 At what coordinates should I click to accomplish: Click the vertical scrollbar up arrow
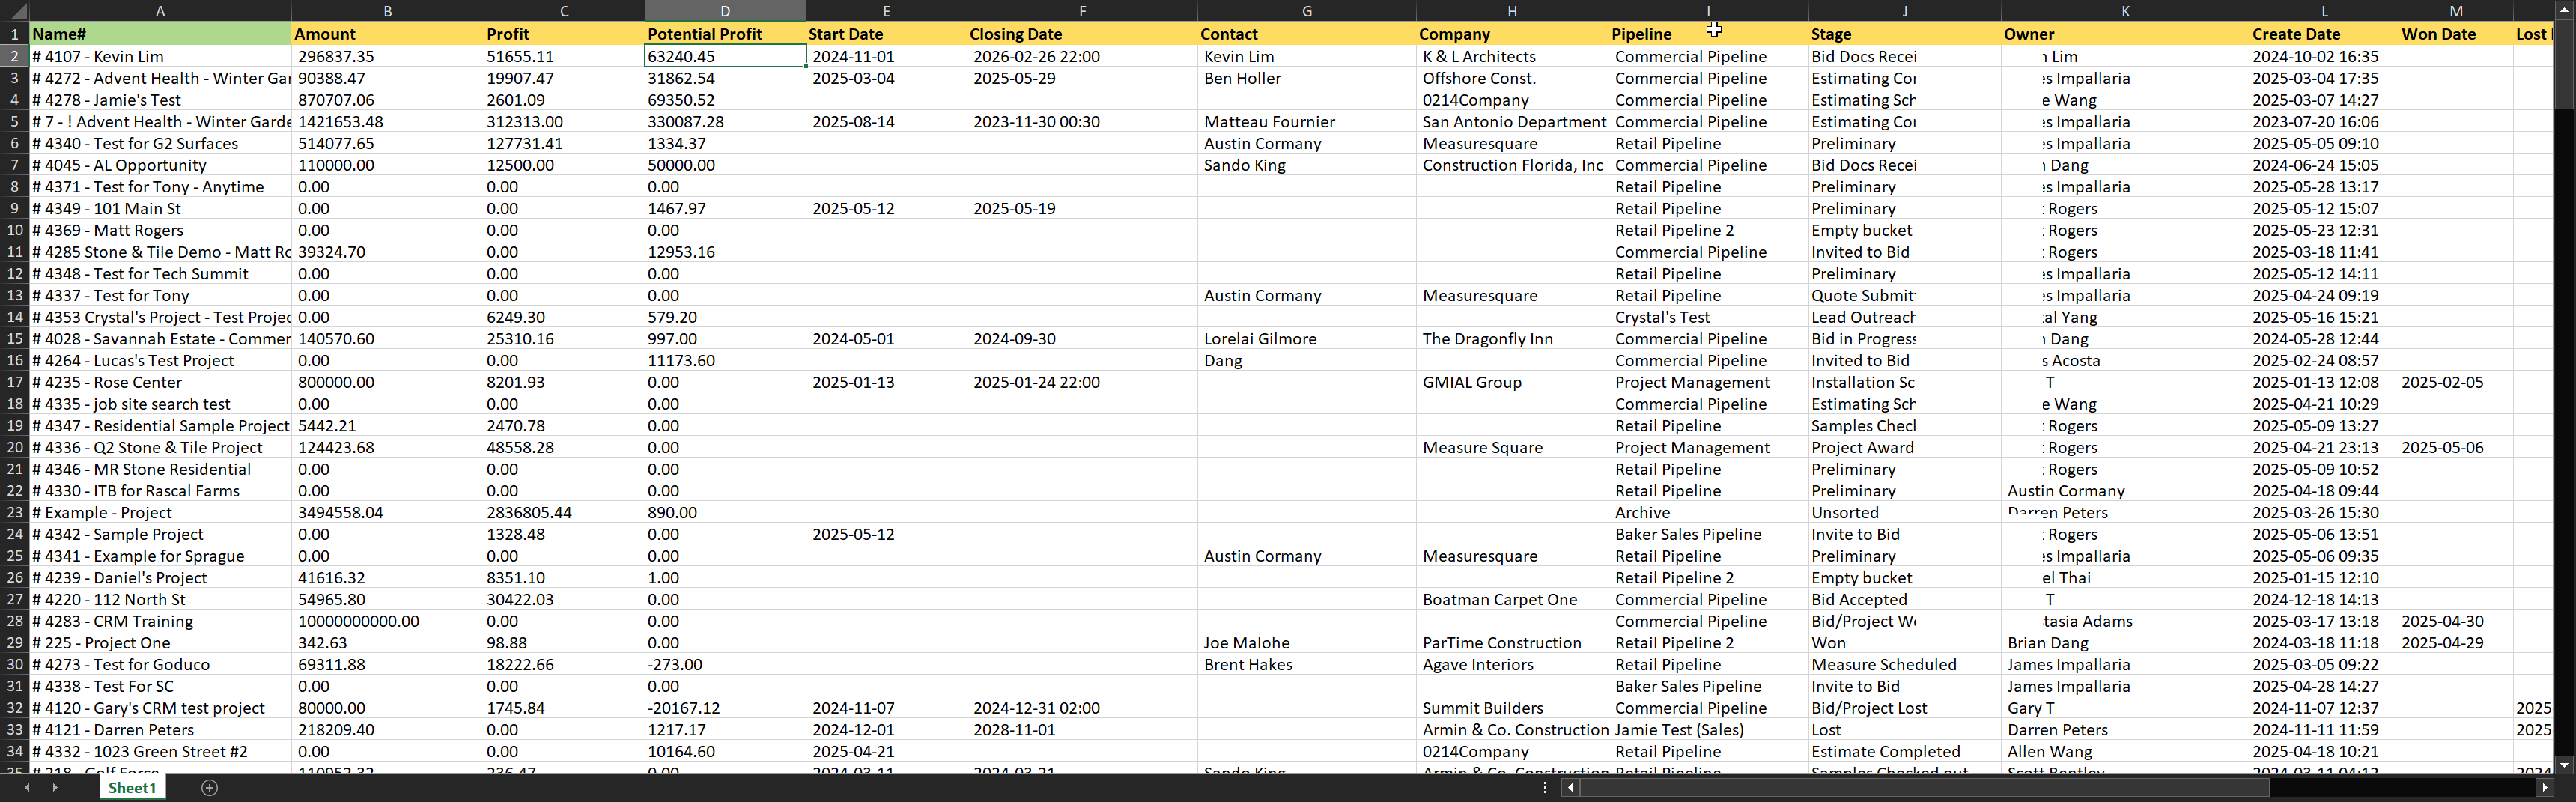coord(2564,11)
